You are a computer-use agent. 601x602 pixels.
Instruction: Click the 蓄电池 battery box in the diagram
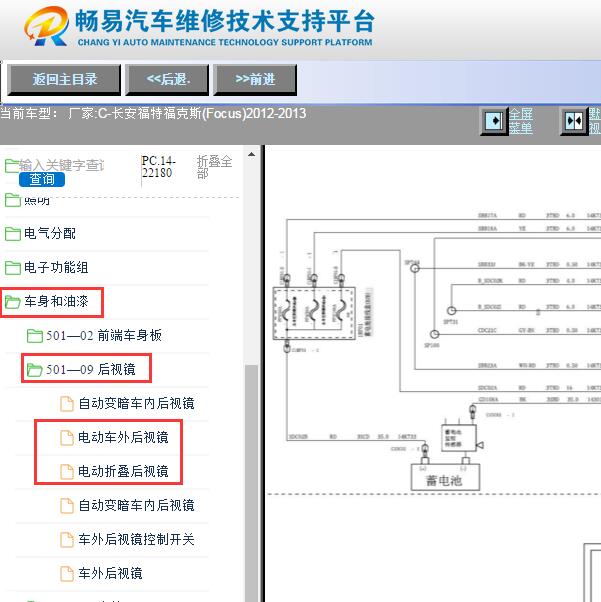click(x=445, y=477)
